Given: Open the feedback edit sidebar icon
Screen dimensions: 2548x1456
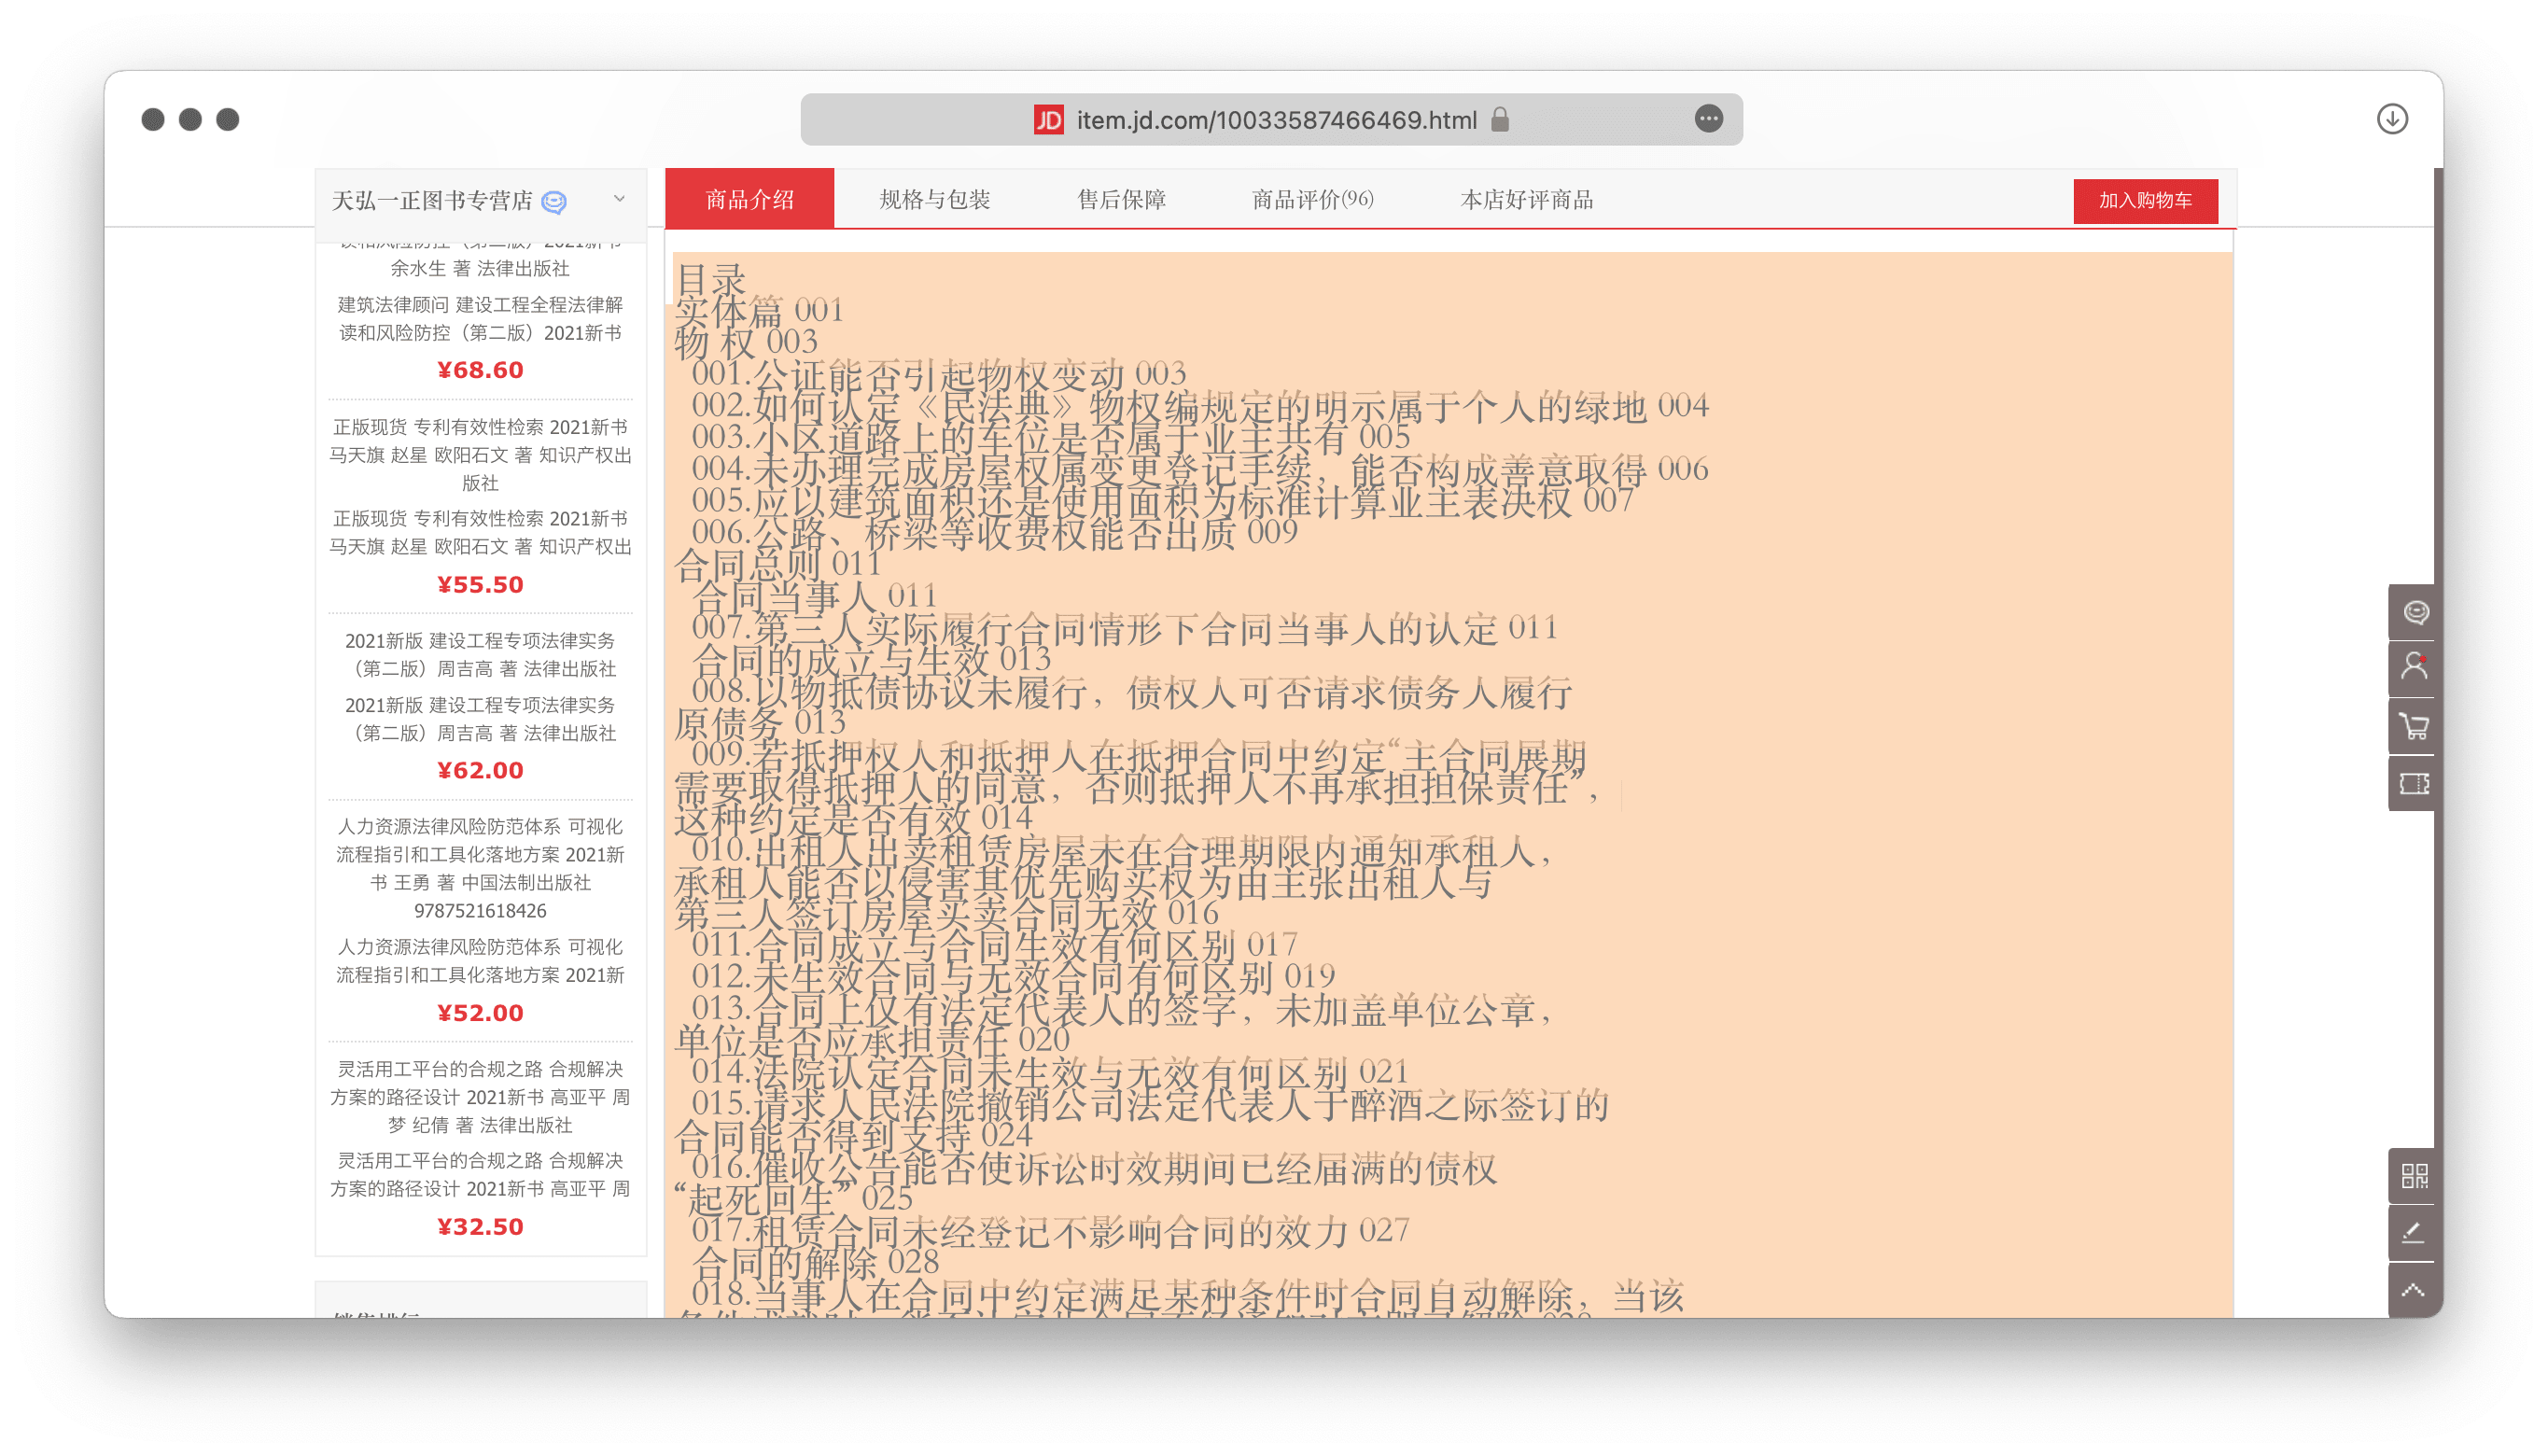Looking at the screenshot, I should [2415, 1233].
